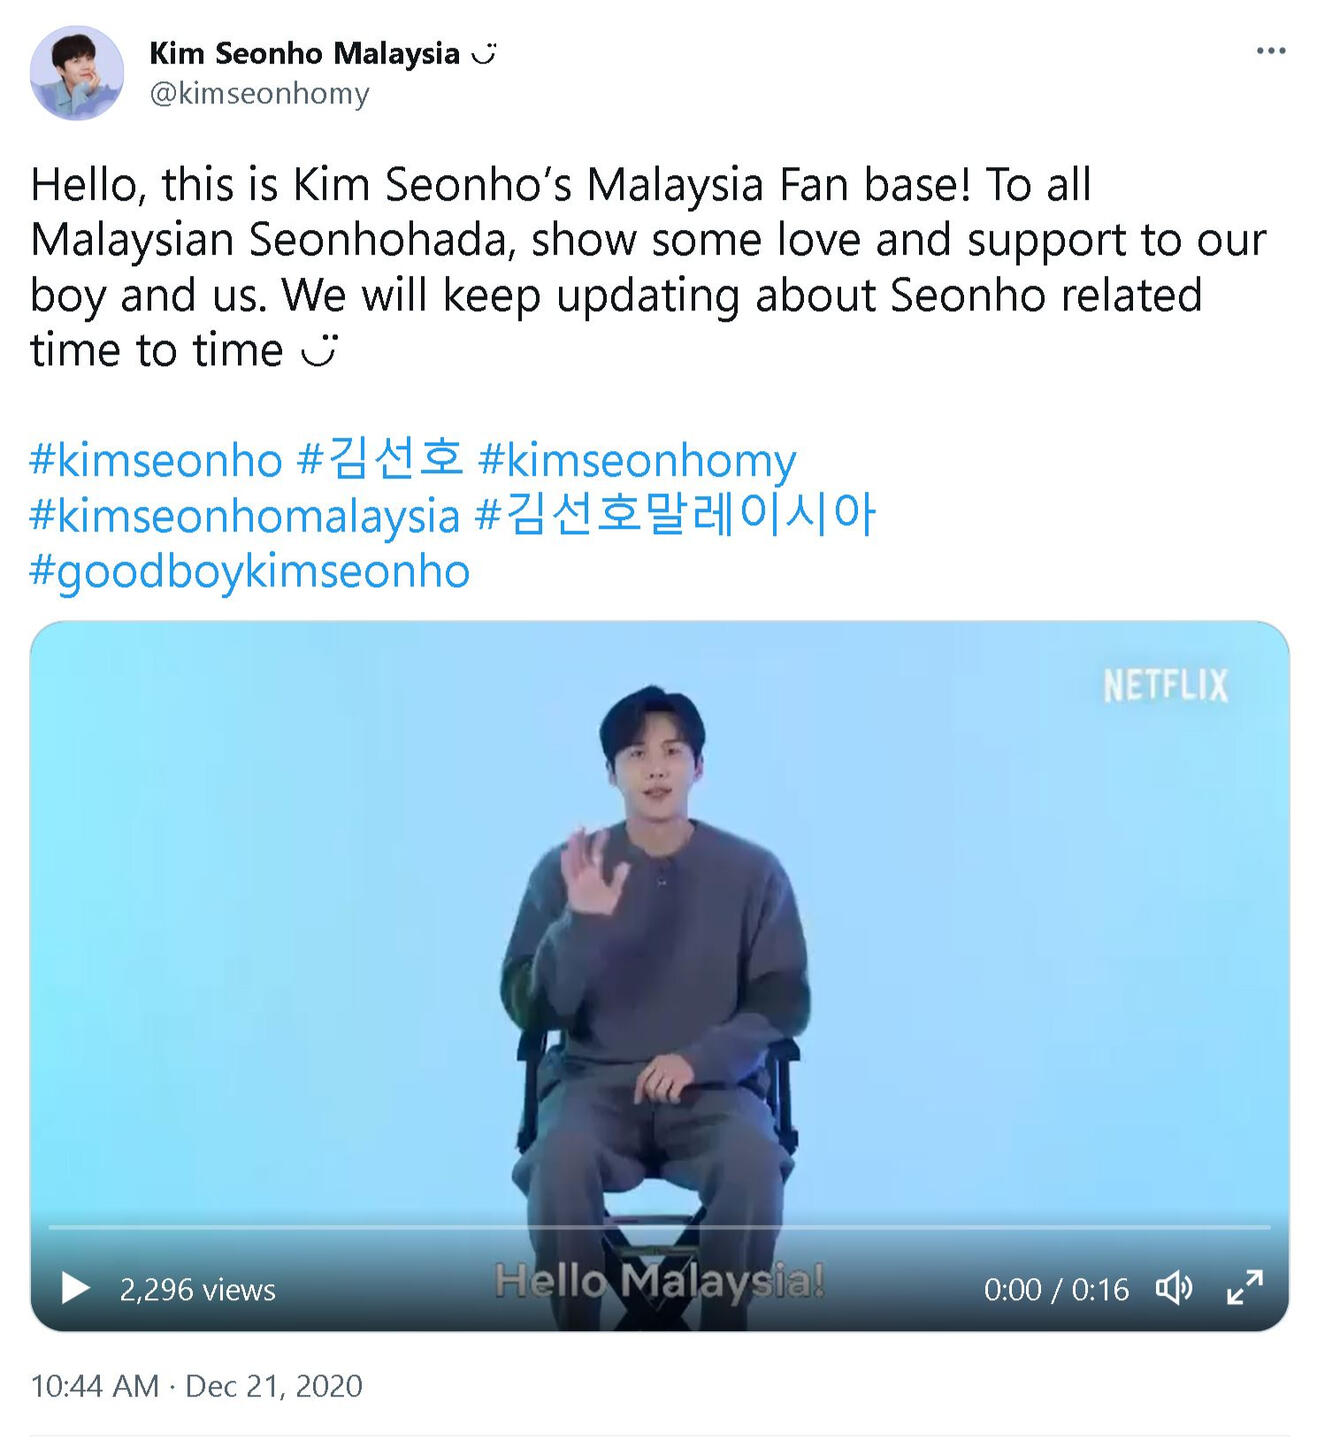
Task: Open the #kimseonhomy hashtag
Action: (637, 460)
